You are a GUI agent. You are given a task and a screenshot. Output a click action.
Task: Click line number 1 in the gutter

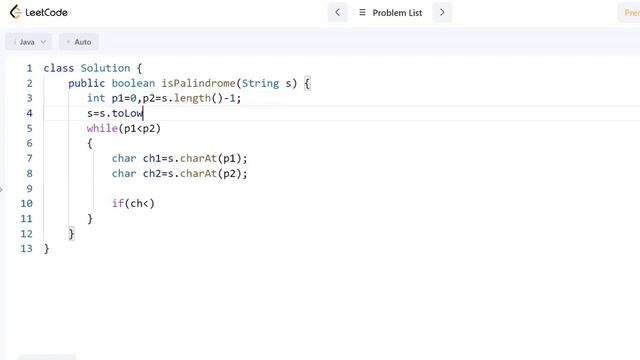pyautogui.click(x=29, y=68)
